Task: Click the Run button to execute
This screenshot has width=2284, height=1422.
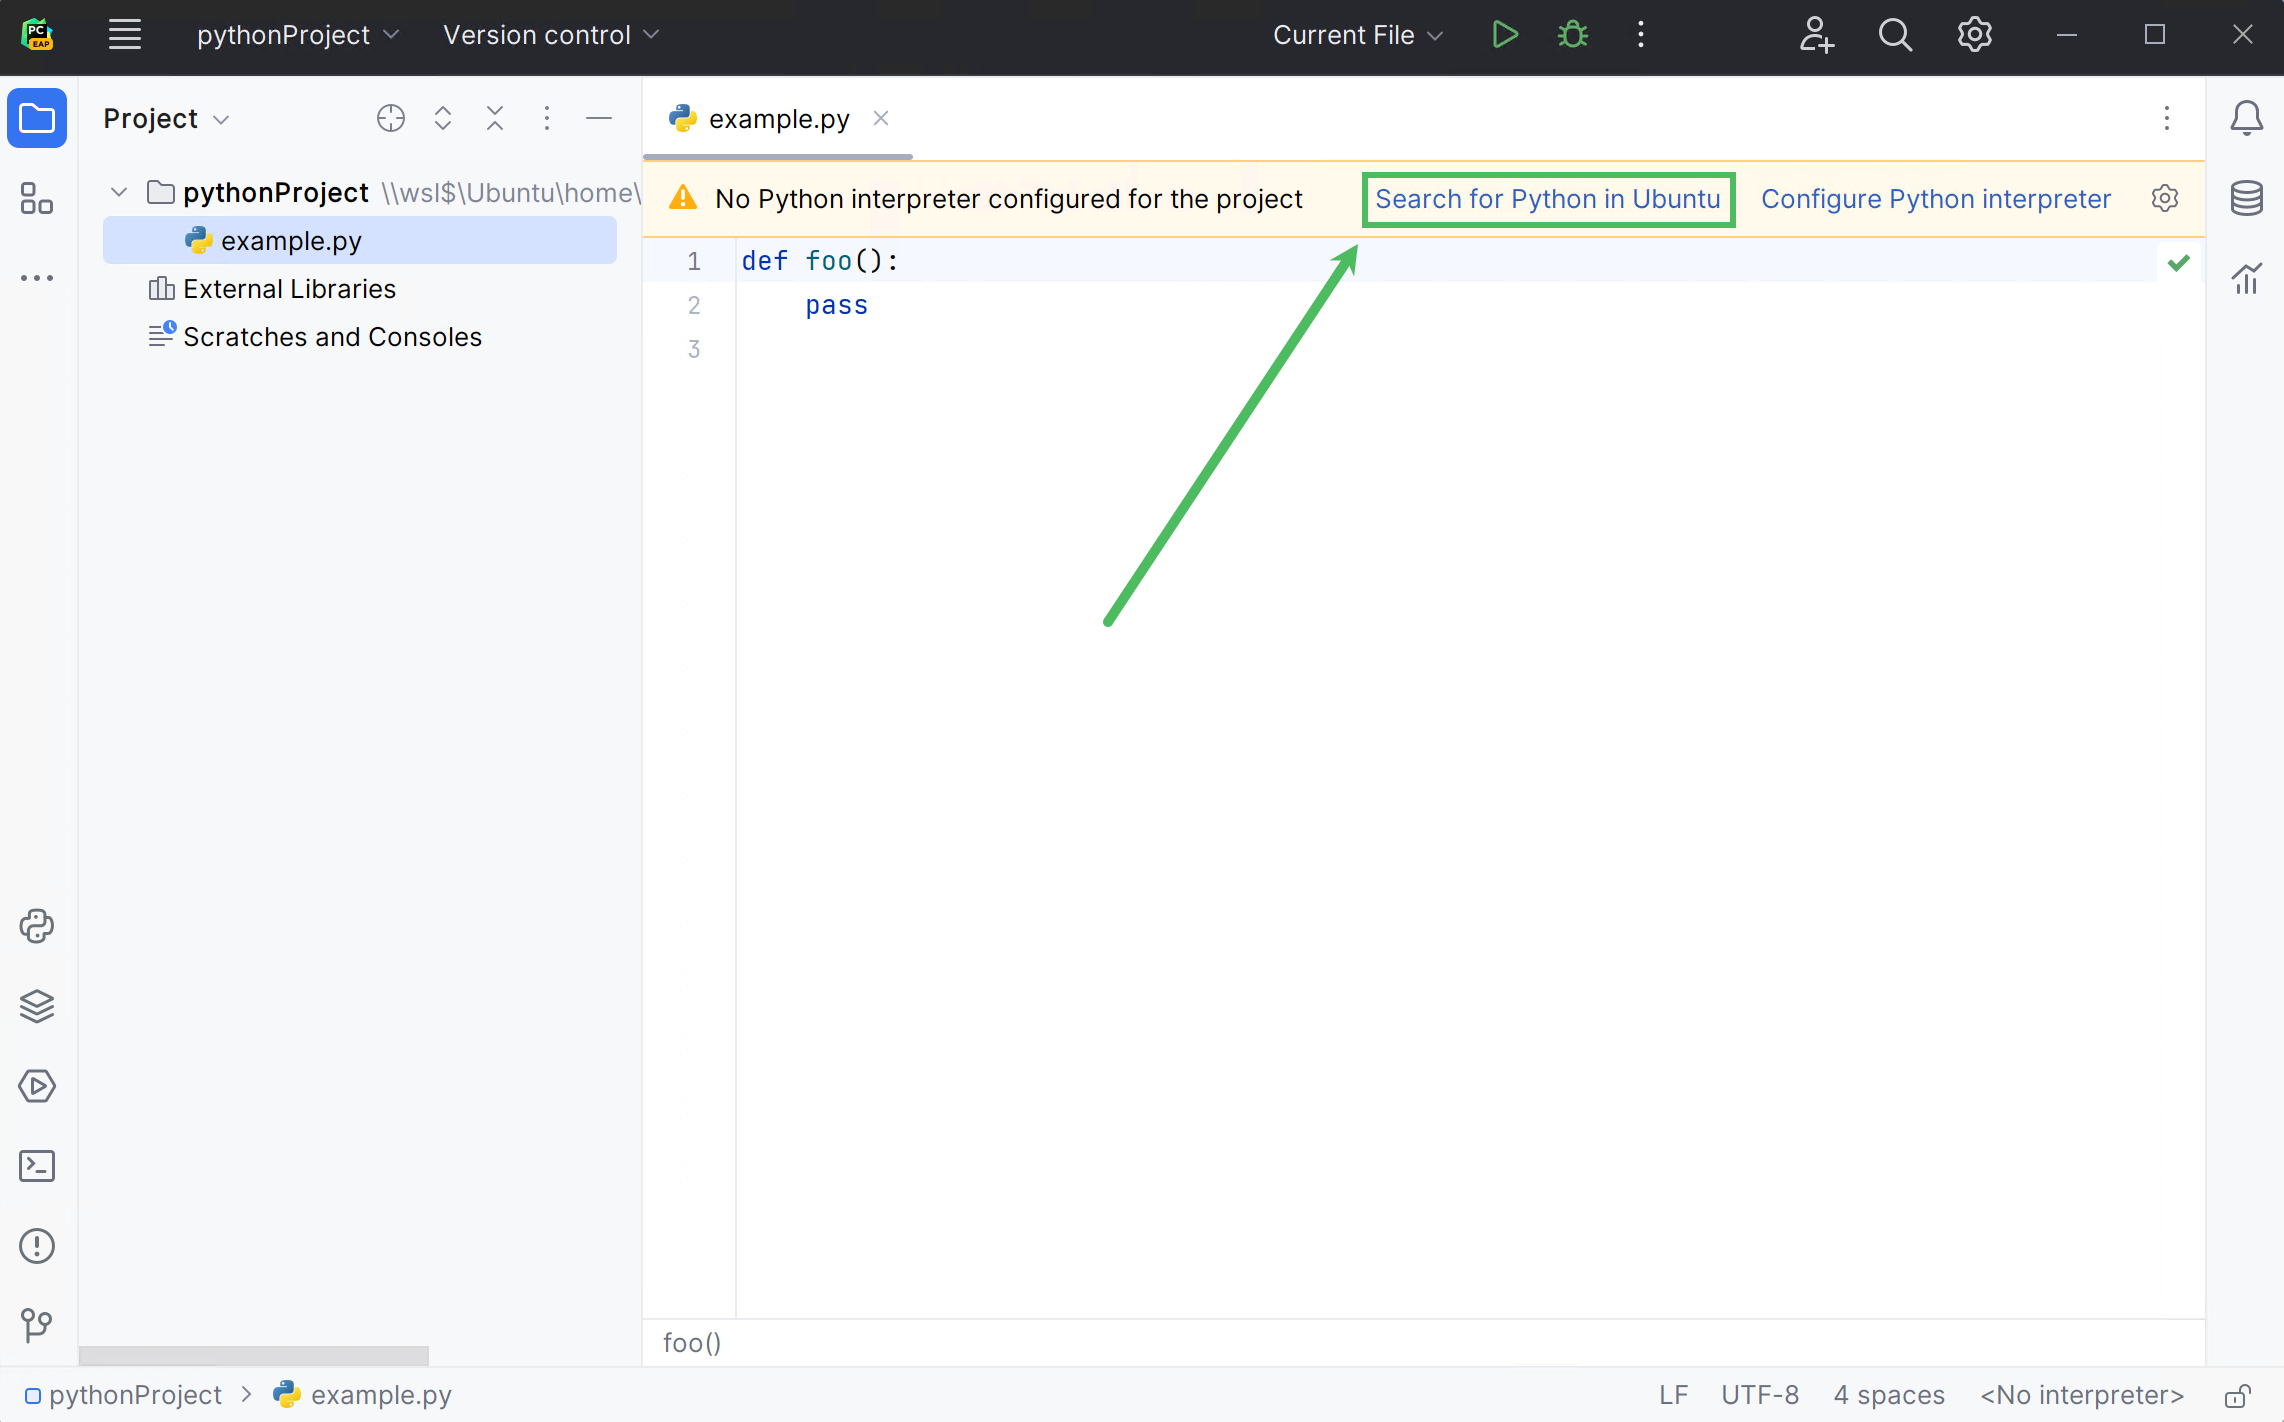Action: click(x=1502, y=36)
